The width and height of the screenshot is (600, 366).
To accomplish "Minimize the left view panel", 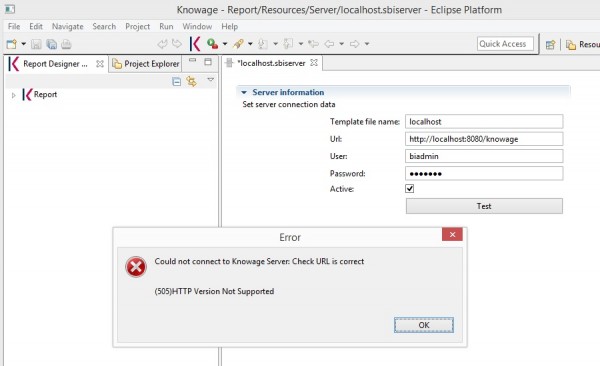I will (x=192, y=60).
